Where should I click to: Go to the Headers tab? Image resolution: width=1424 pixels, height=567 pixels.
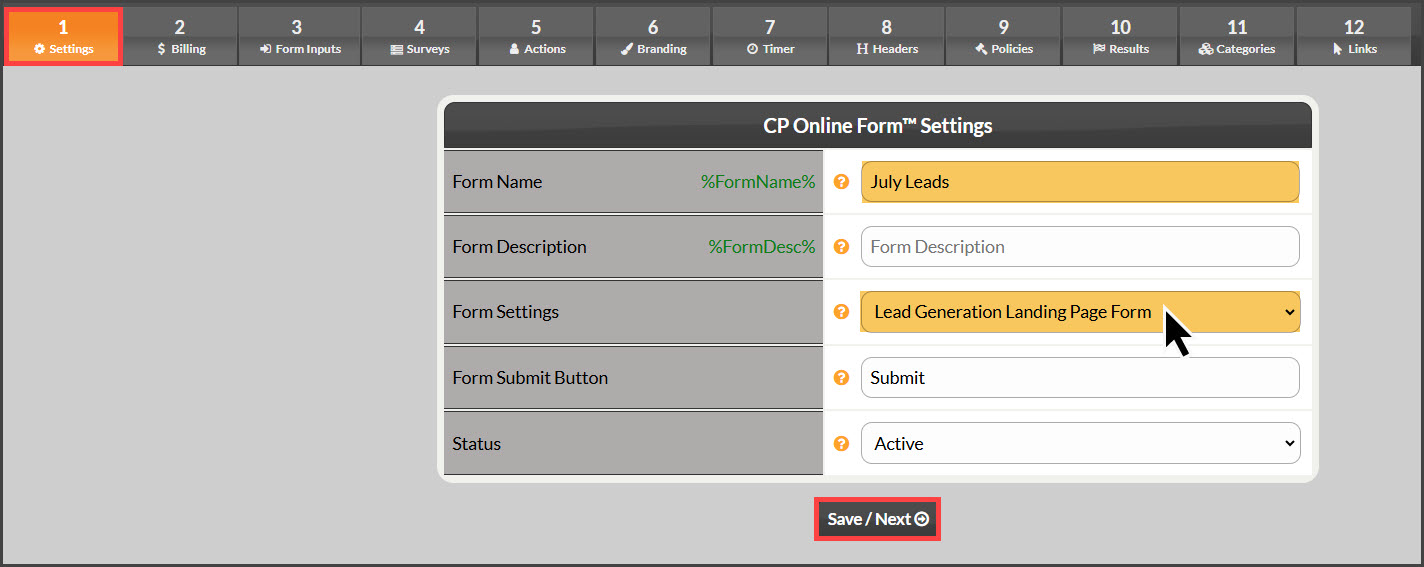click(x=886, y=37)
